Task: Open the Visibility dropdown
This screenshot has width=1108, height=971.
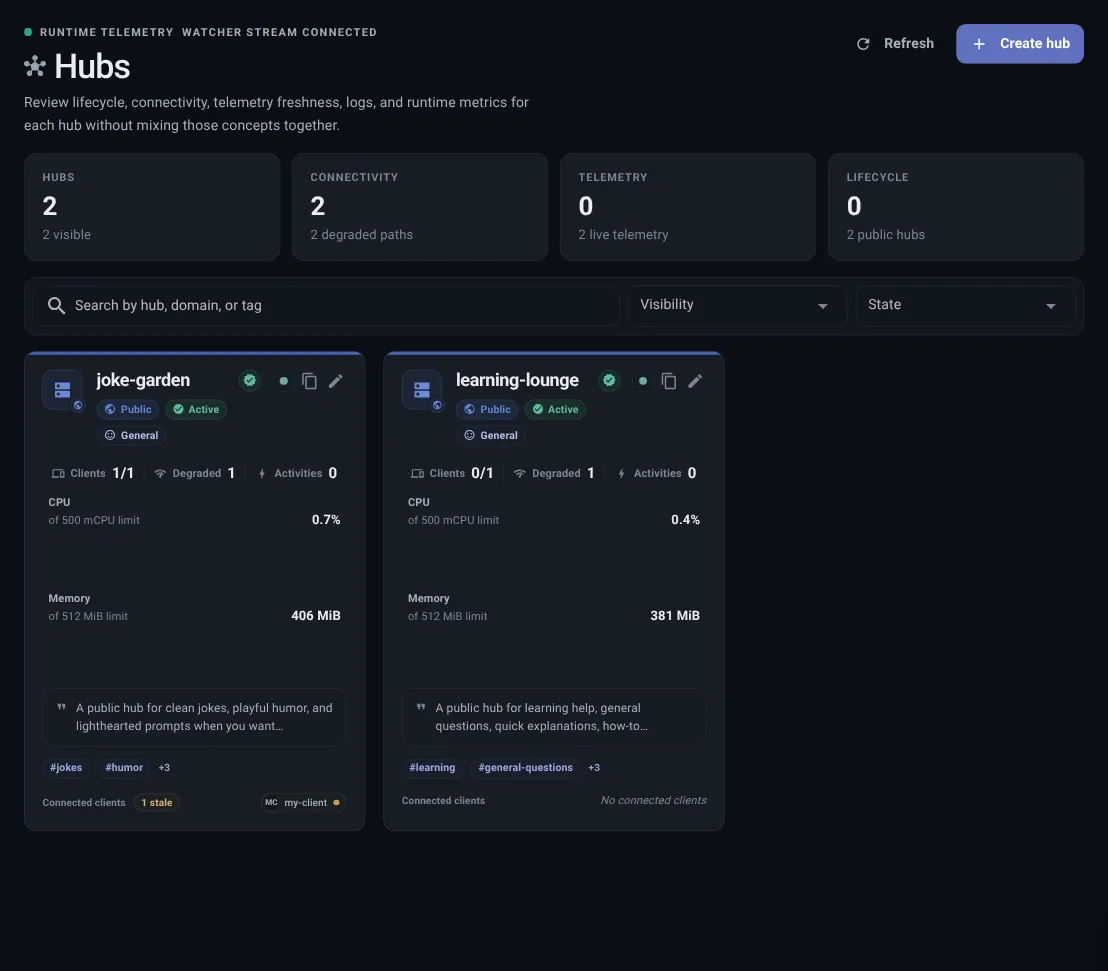Action: tap(737, 305)
